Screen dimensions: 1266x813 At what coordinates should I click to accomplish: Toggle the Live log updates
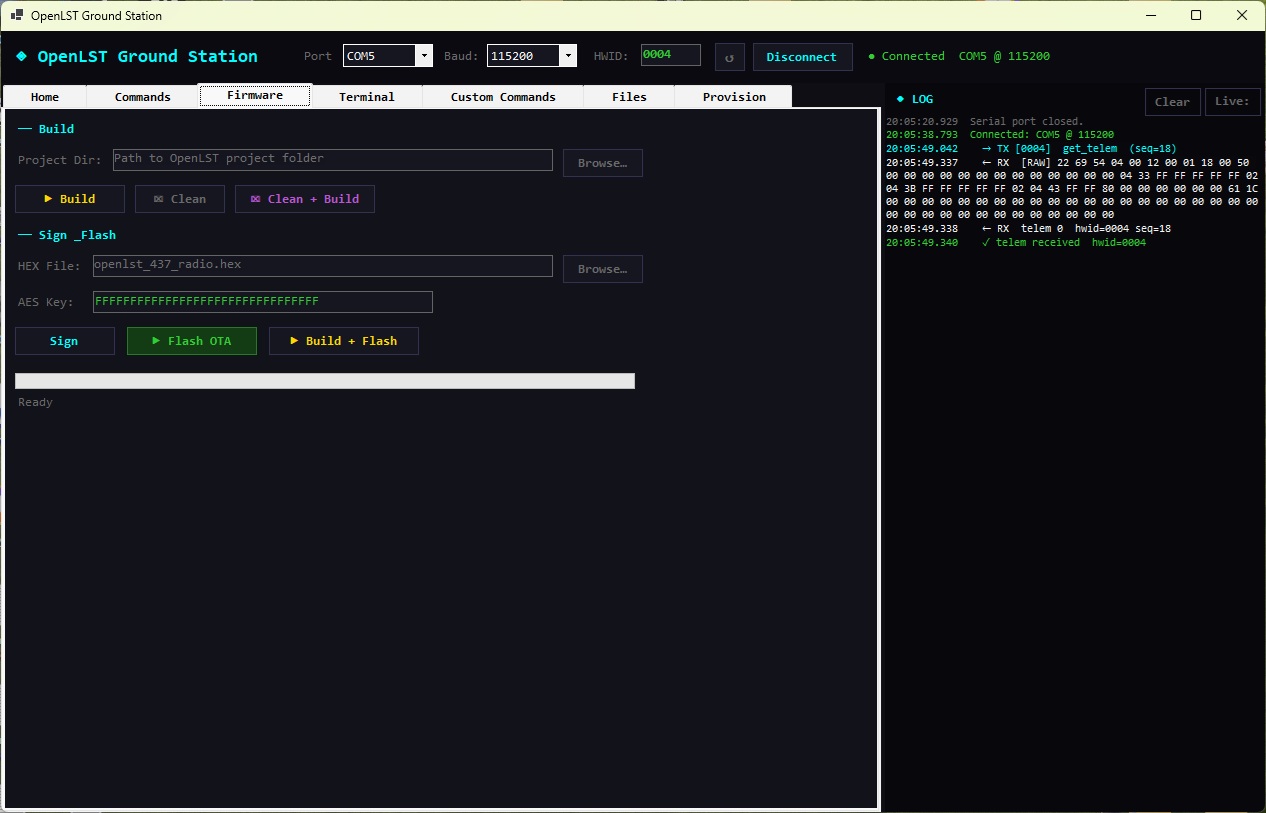coord(1232,101)
